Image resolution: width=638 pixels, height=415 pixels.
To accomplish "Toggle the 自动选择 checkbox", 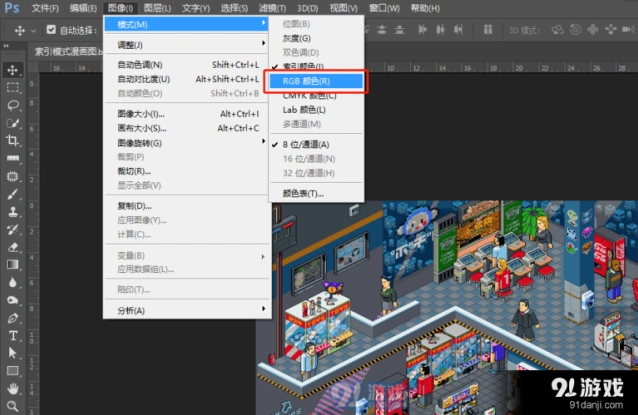I will 51,30.
